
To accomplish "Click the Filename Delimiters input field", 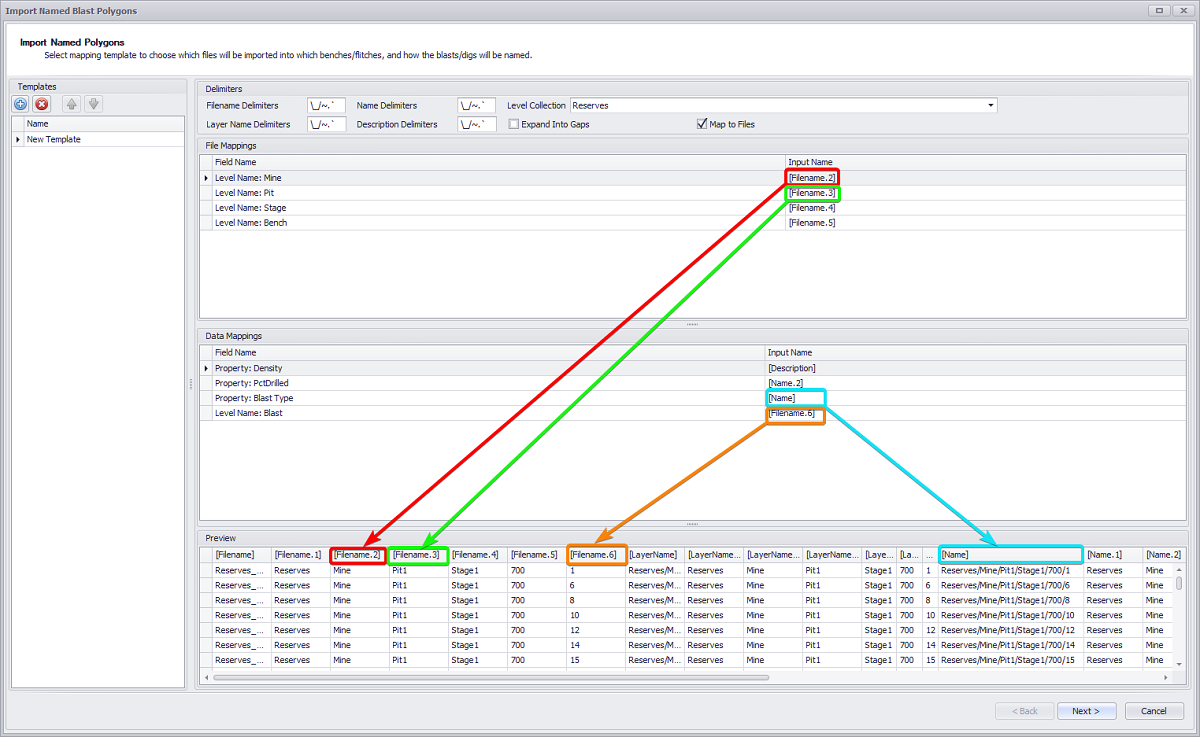I will click(327, 105).
